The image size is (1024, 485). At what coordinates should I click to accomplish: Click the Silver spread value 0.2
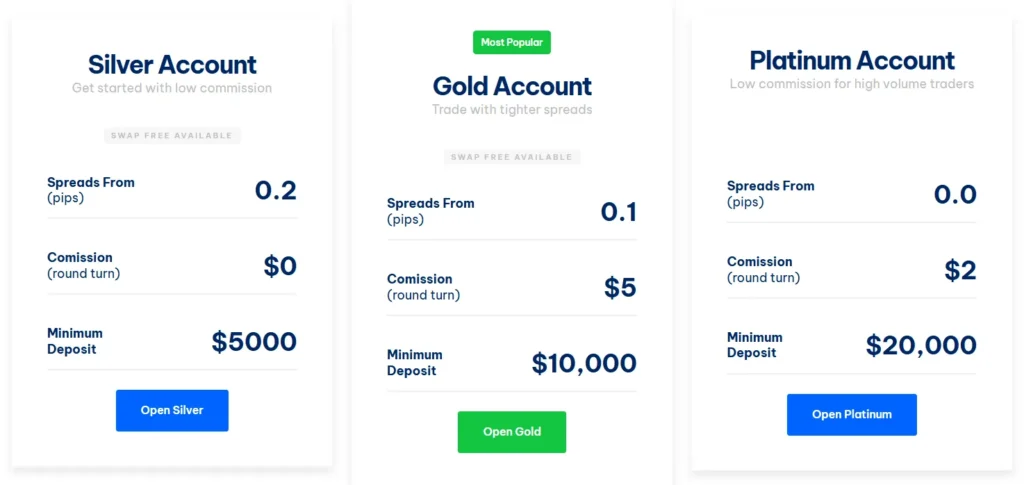click(x=276, y=190)
